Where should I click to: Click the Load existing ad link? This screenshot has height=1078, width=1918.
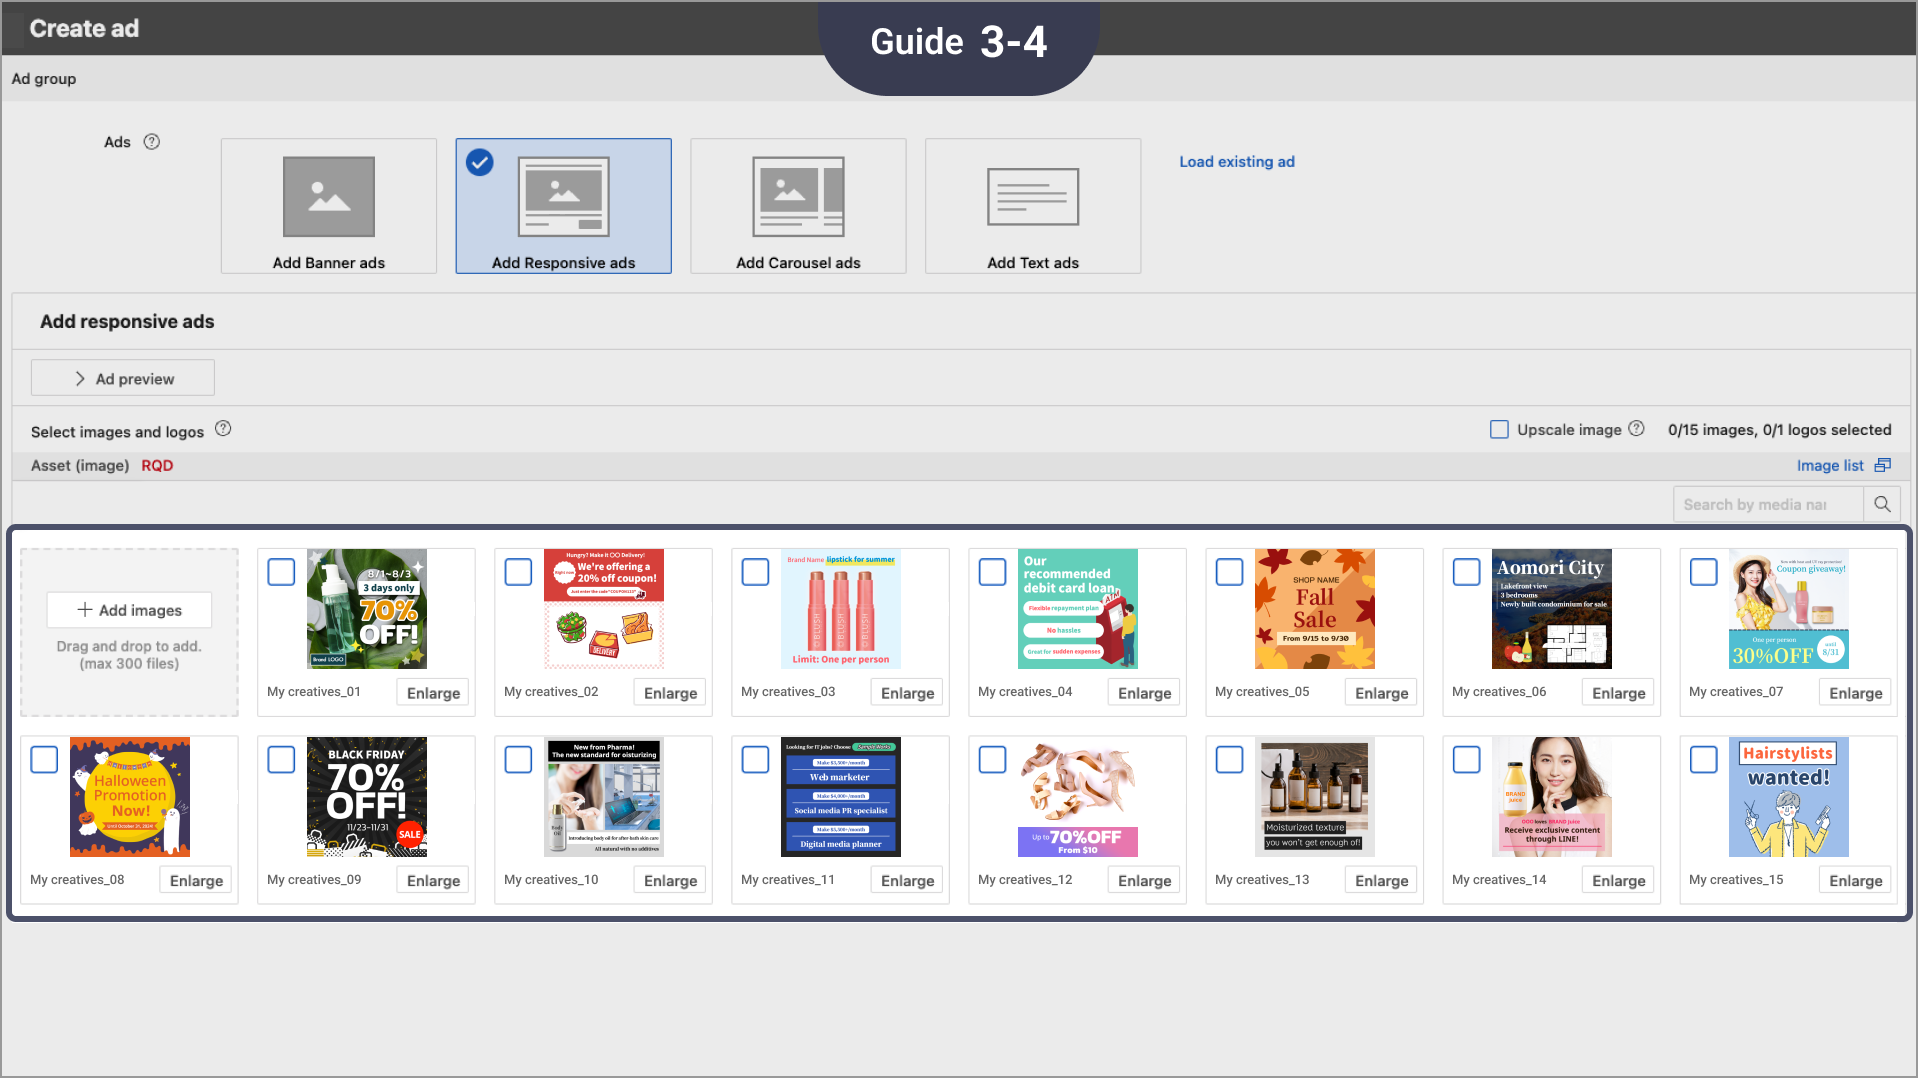[1237, 161]
